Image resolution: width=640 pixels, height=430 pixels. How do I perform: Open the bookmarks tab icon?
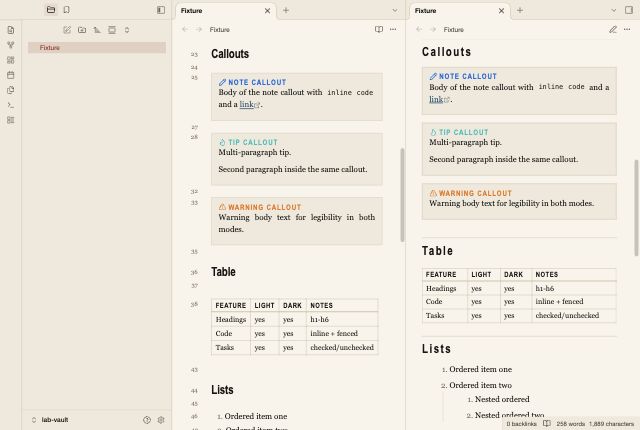point(67,10)
